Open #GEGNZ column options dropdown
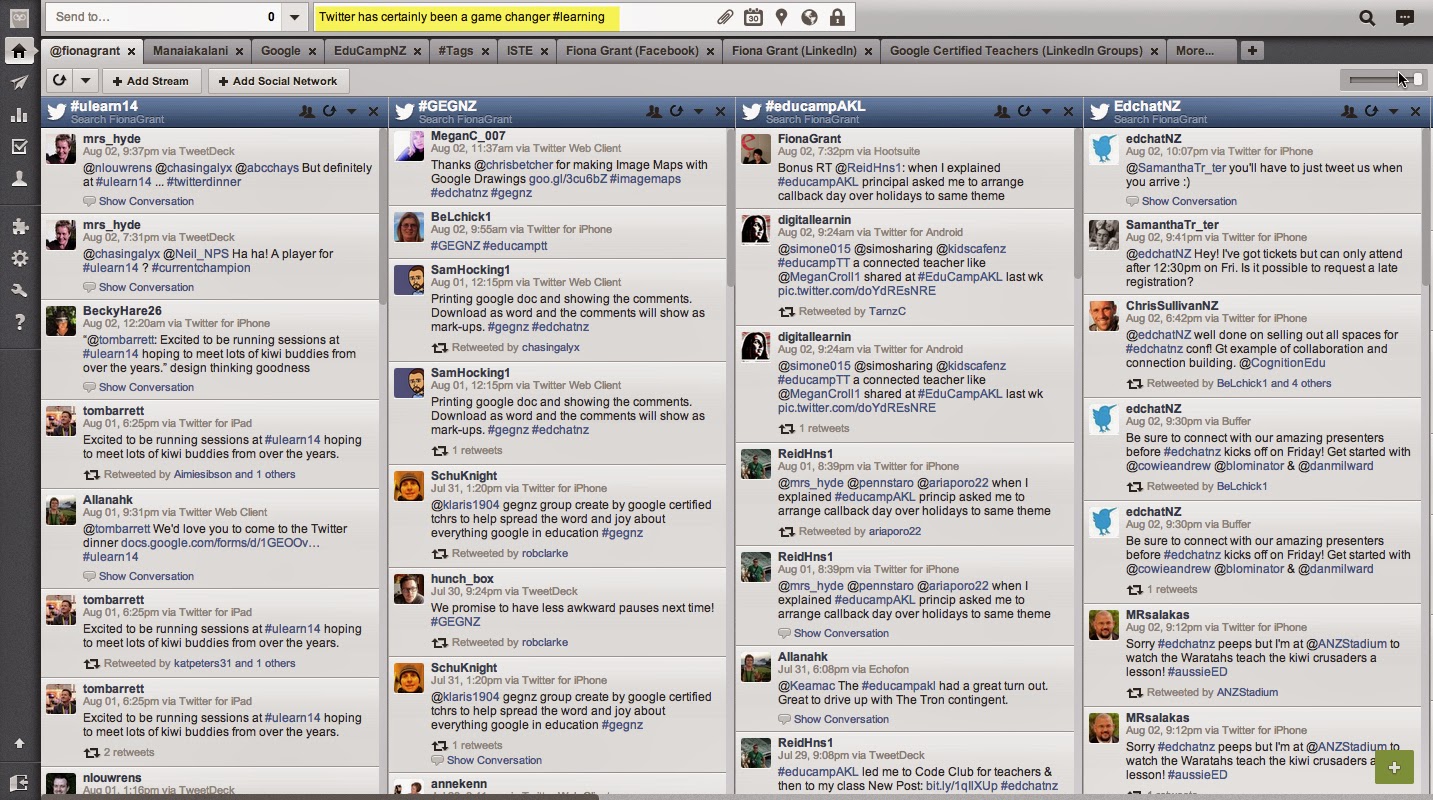 [699, 112]
